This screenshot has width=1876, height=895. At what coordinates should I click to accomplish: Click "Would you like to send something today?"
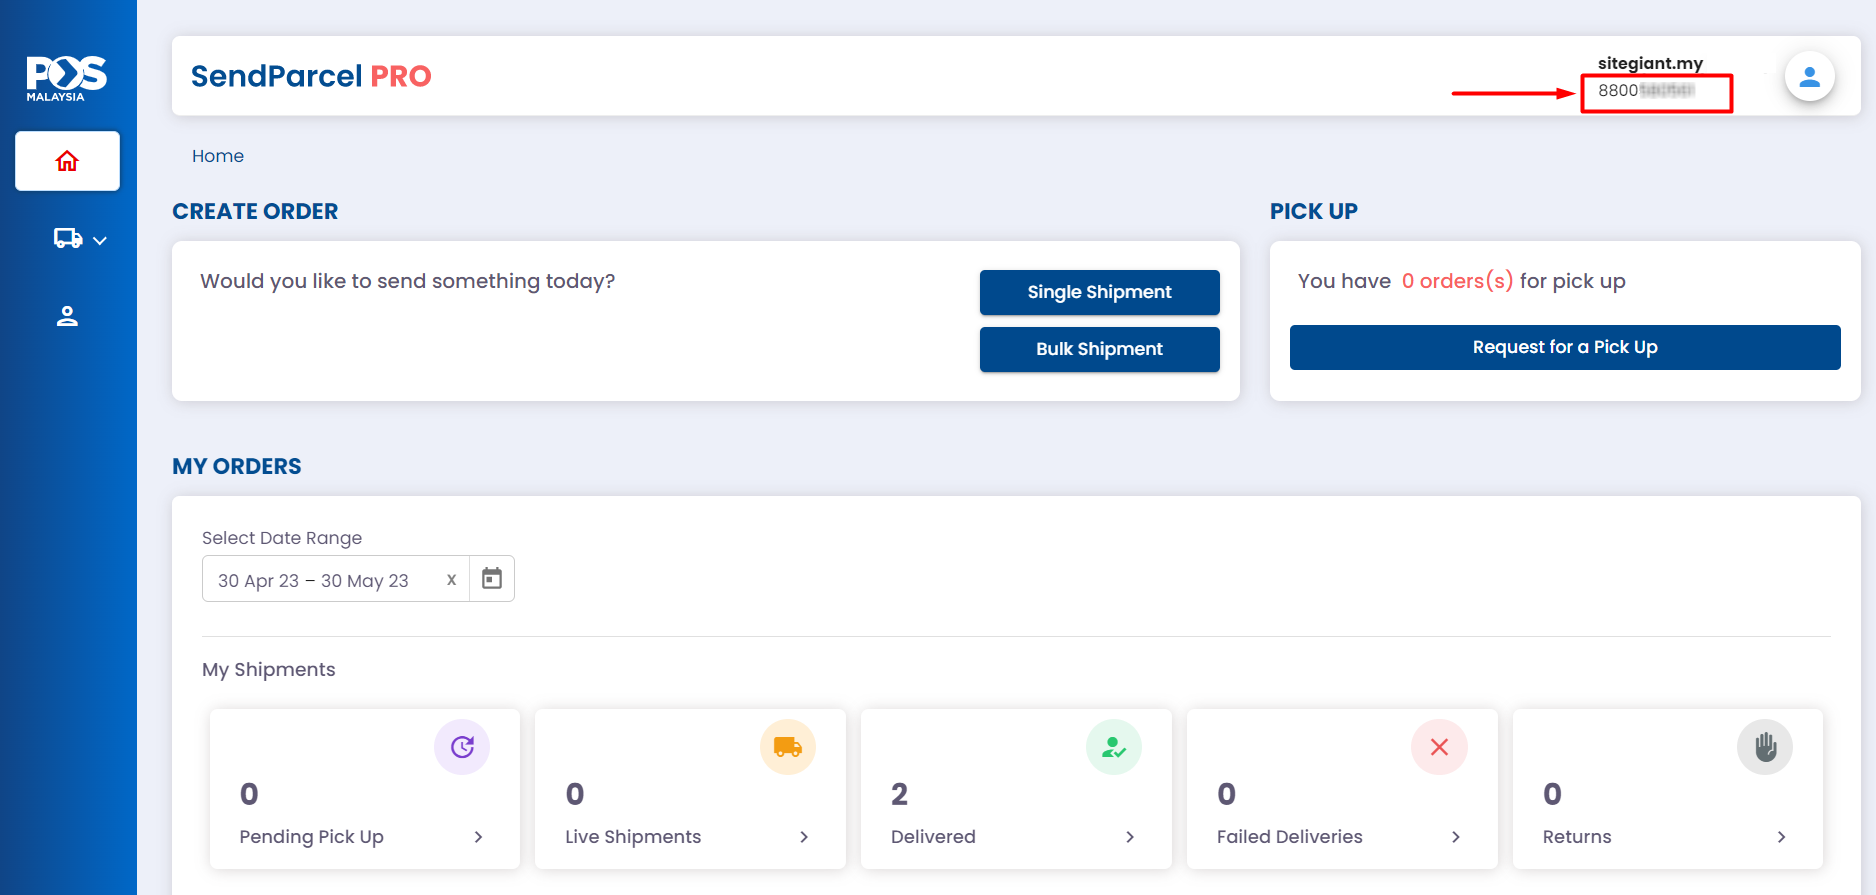pyautogui.click(x=408, y=281)
